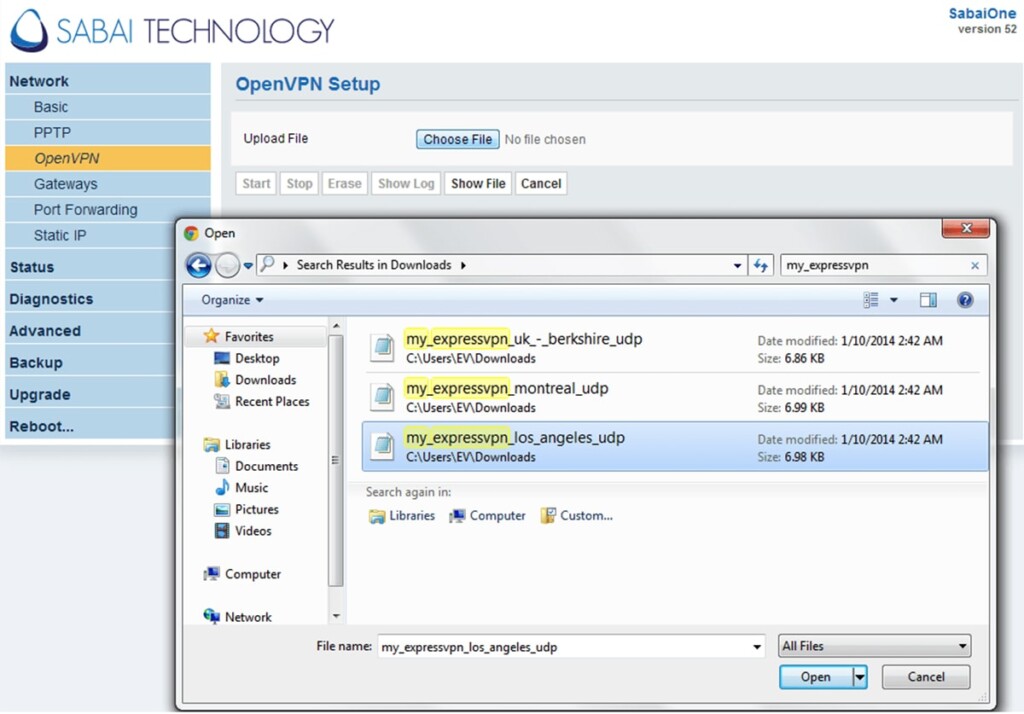Close the Open dialog with X
The image size is (1024, 714).
tap(967, 228)
